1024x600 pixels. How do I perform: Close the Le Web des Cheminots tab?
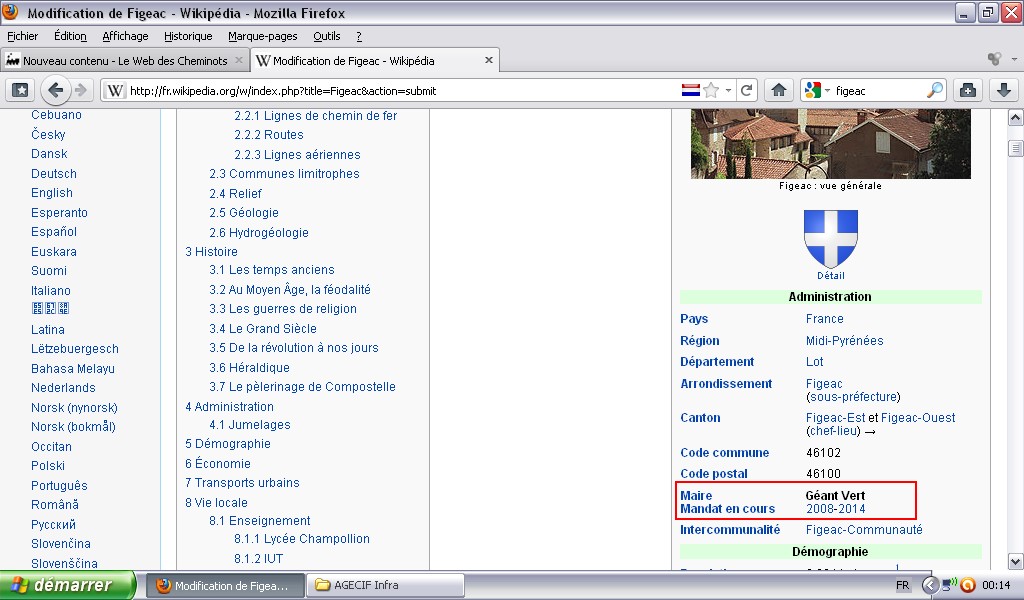[x=238, y=60]
